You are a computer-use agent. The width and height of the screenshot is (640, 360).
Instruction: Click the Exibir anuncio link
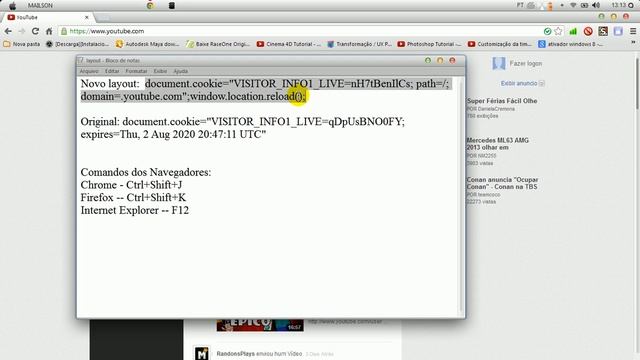(519, 83)
